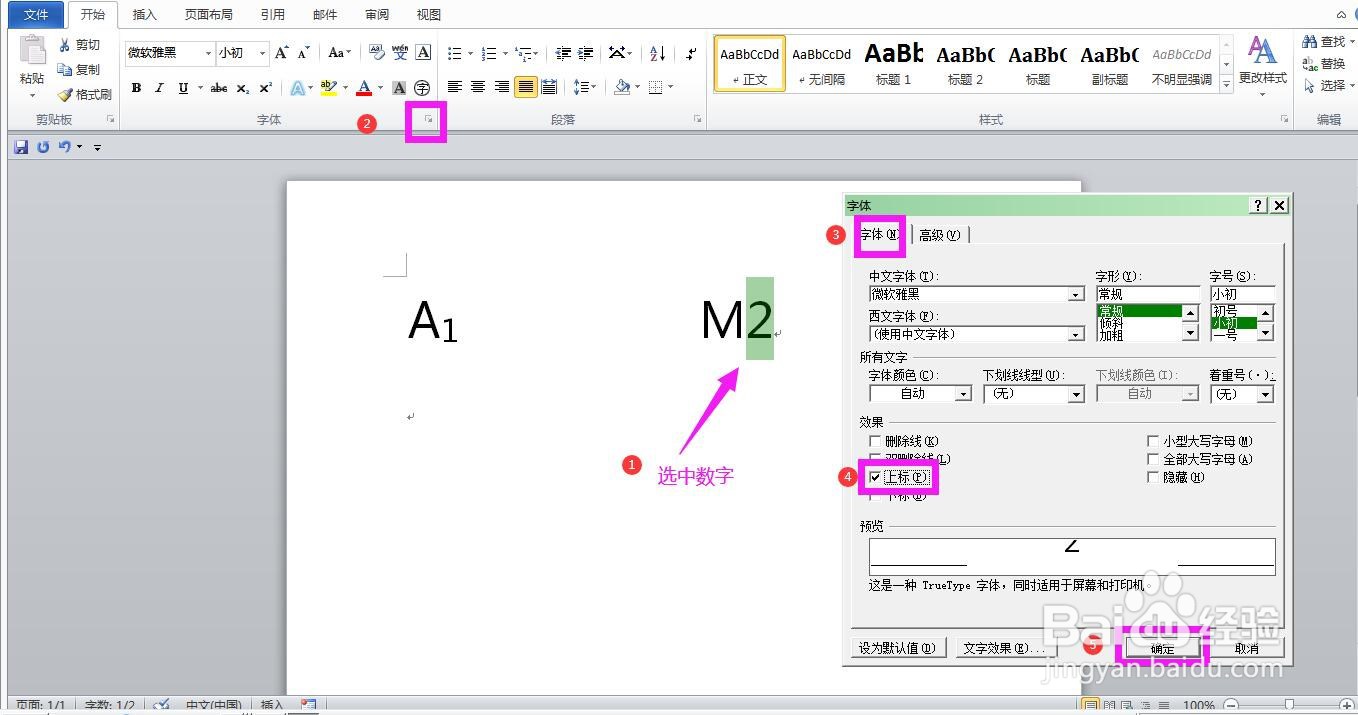Click the Save icon in quick access toolbar
The height and width of the screenshot is (715, 1358).
point(21,147)
